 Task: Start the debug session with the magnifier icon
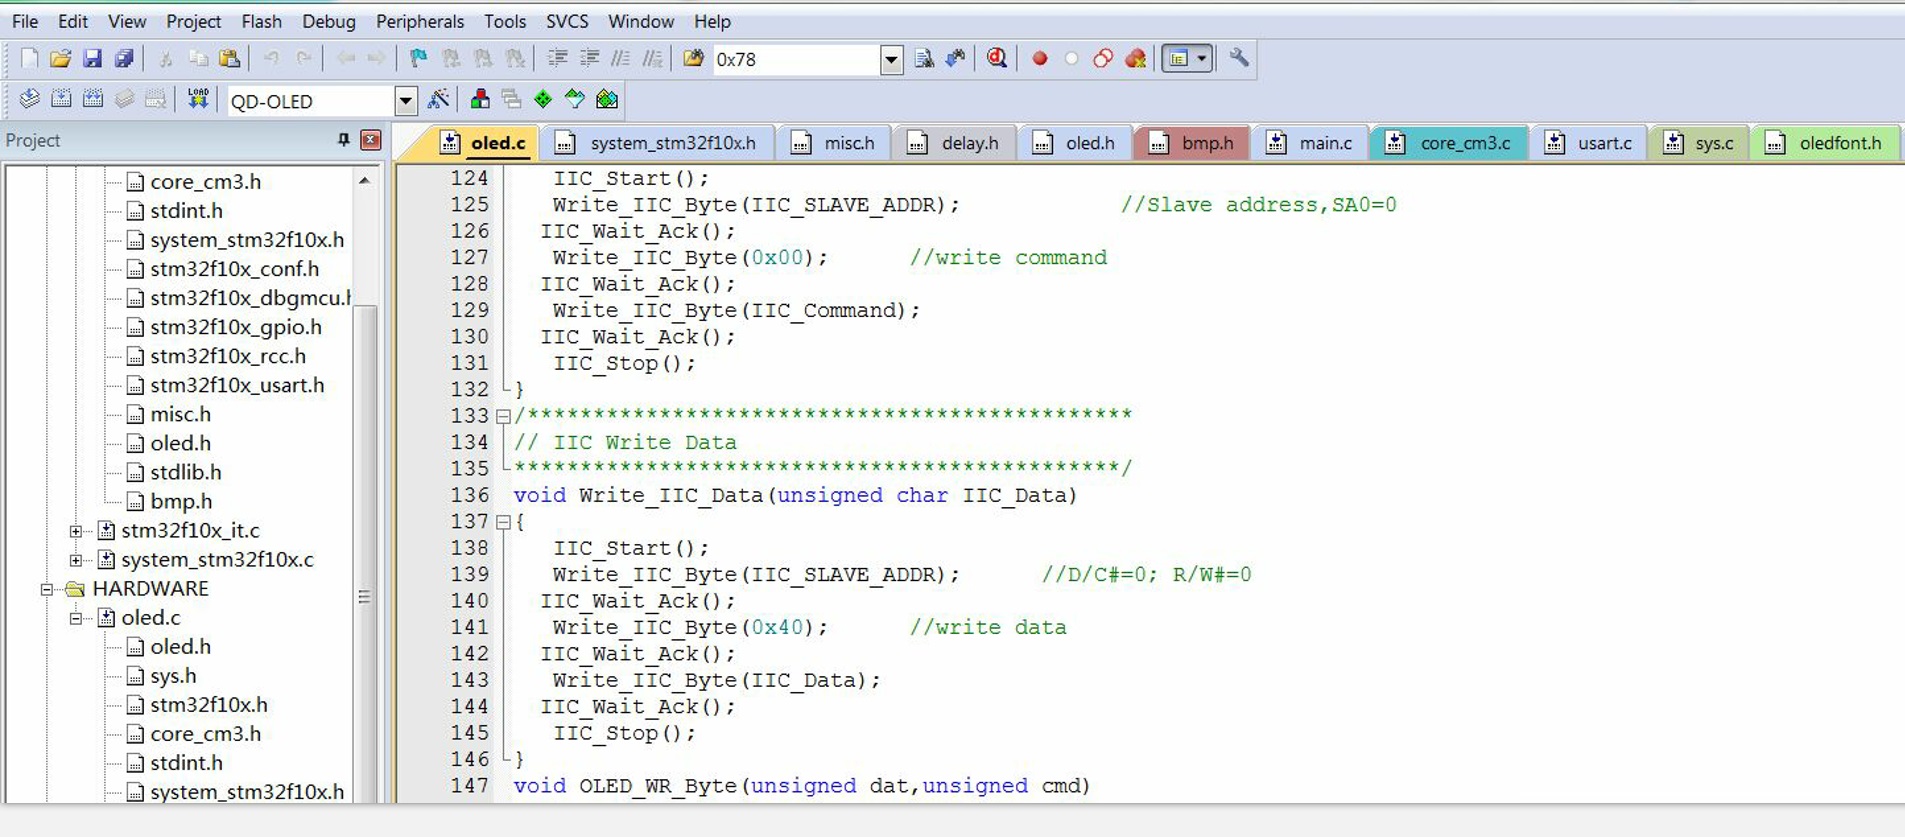(x=996, y=58)
